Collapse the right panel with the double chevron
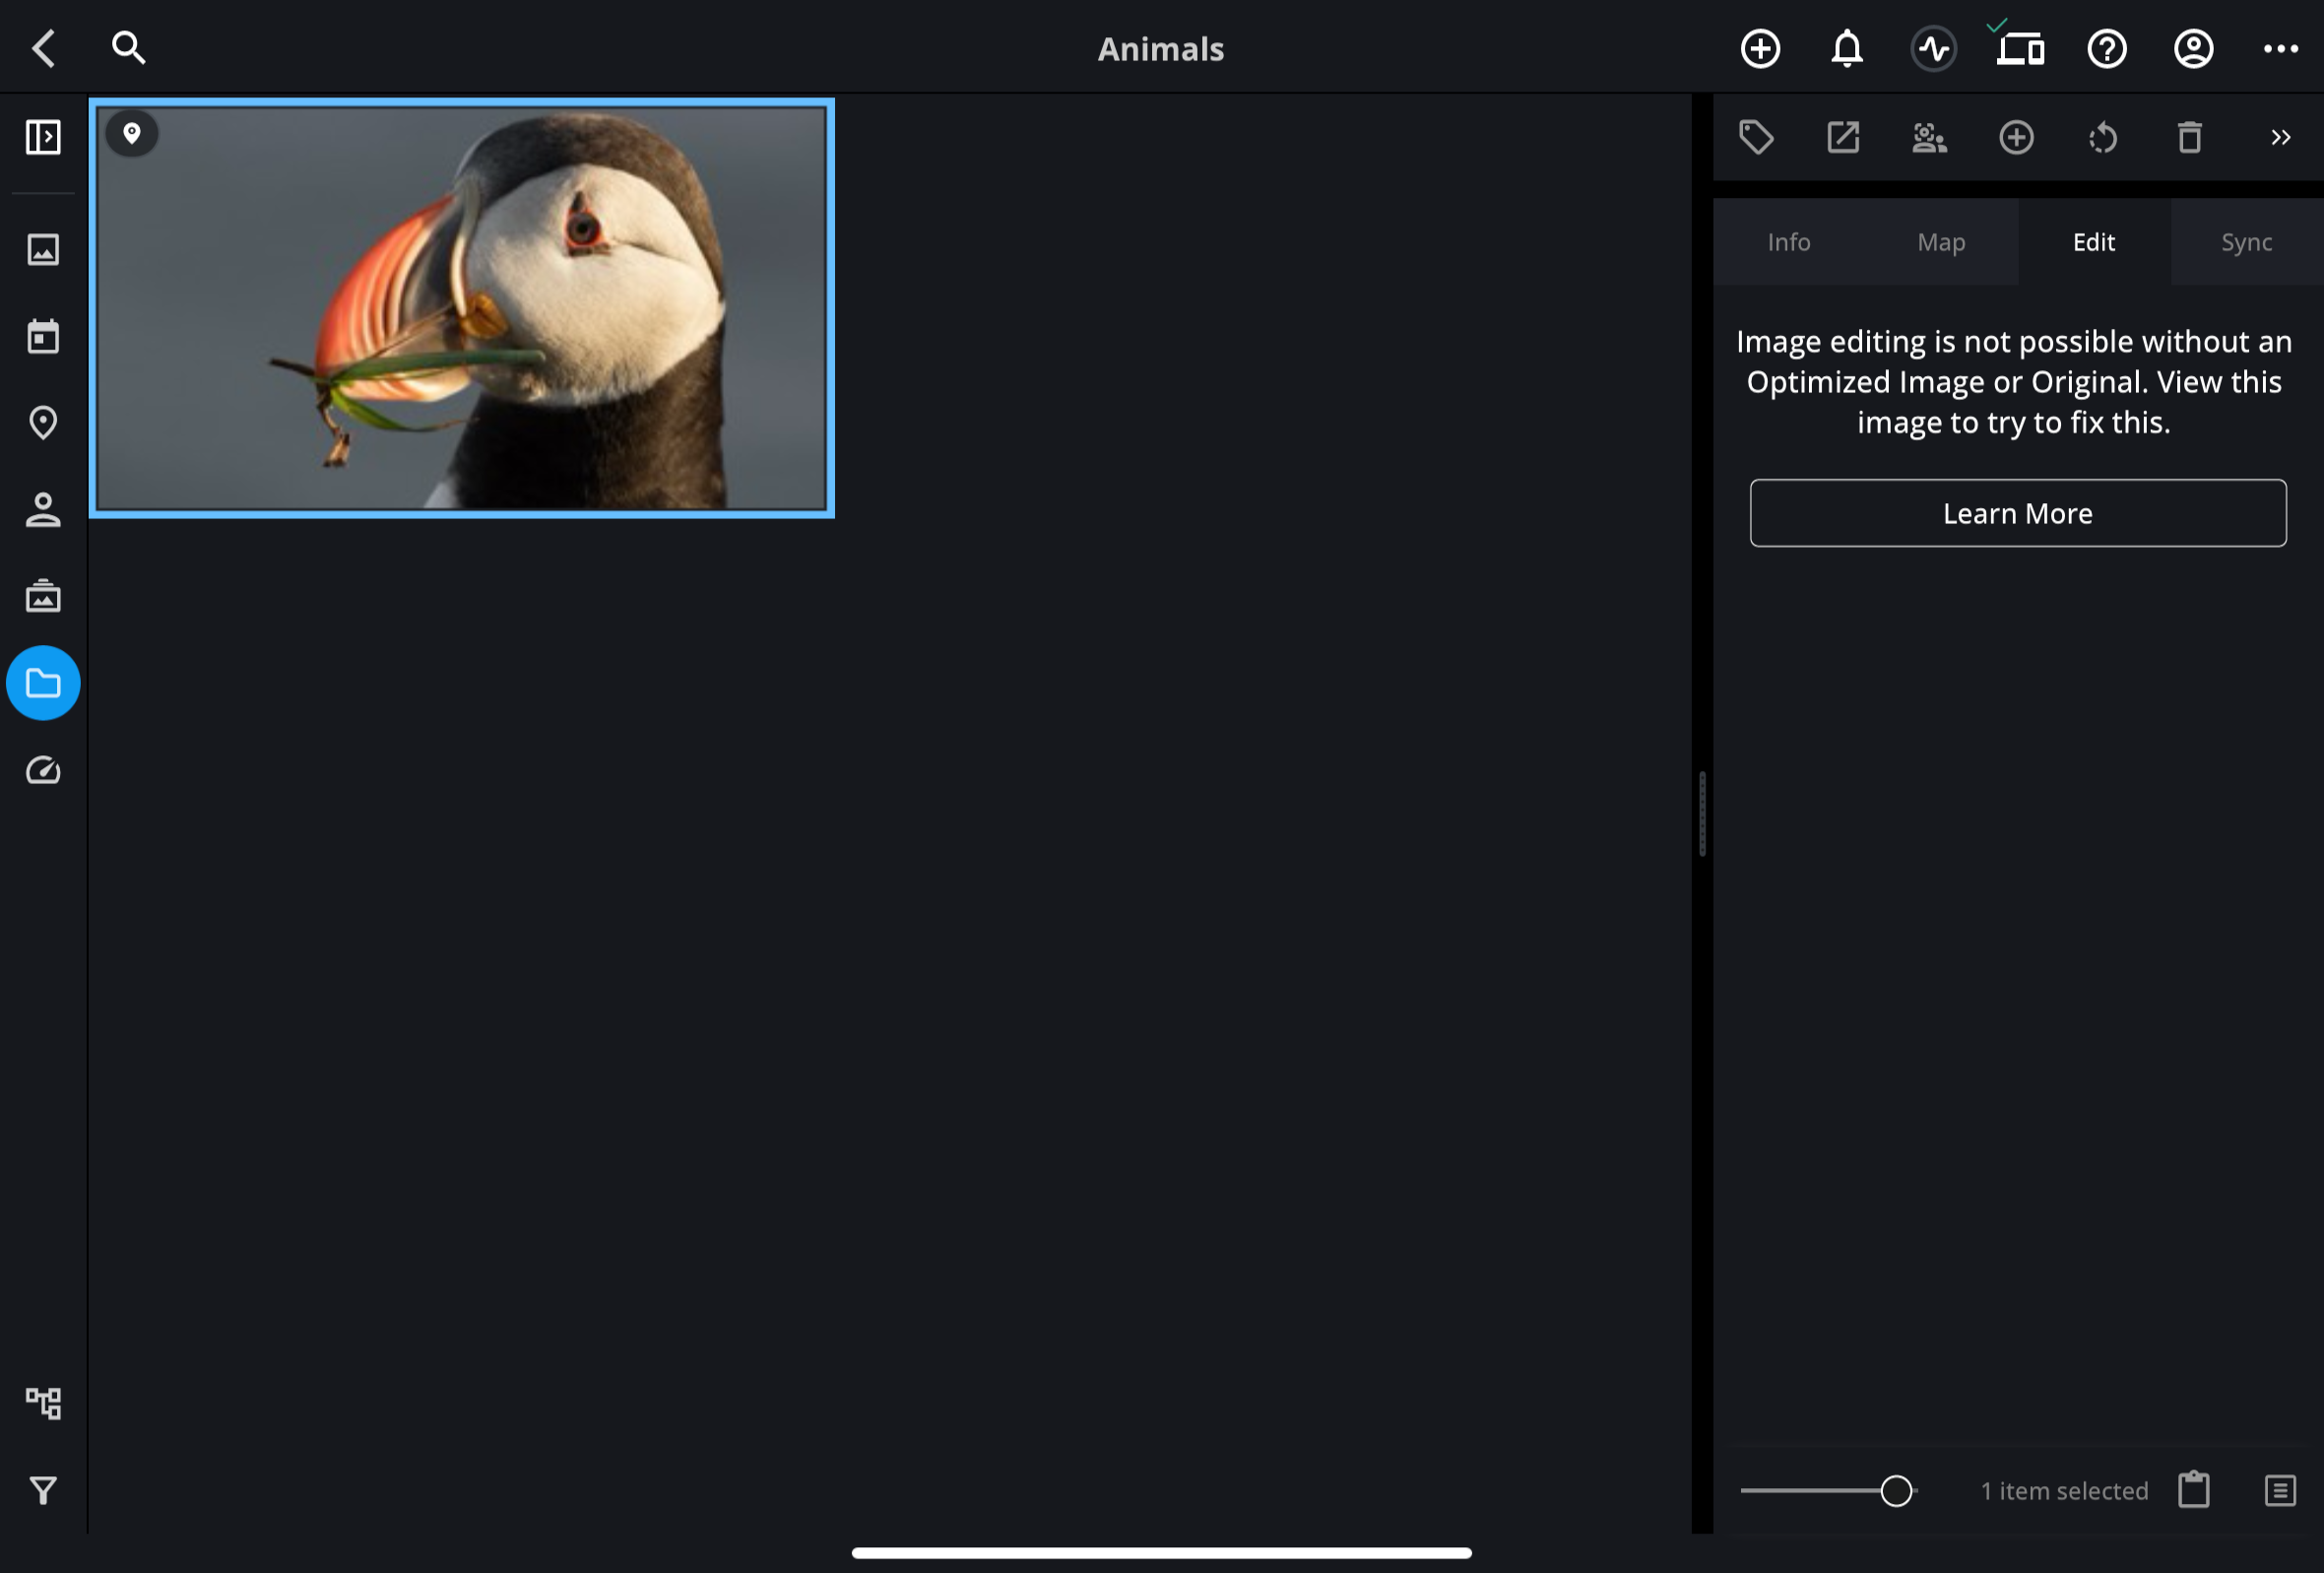This screenshot has height=1573, width=2324. 2280,137
